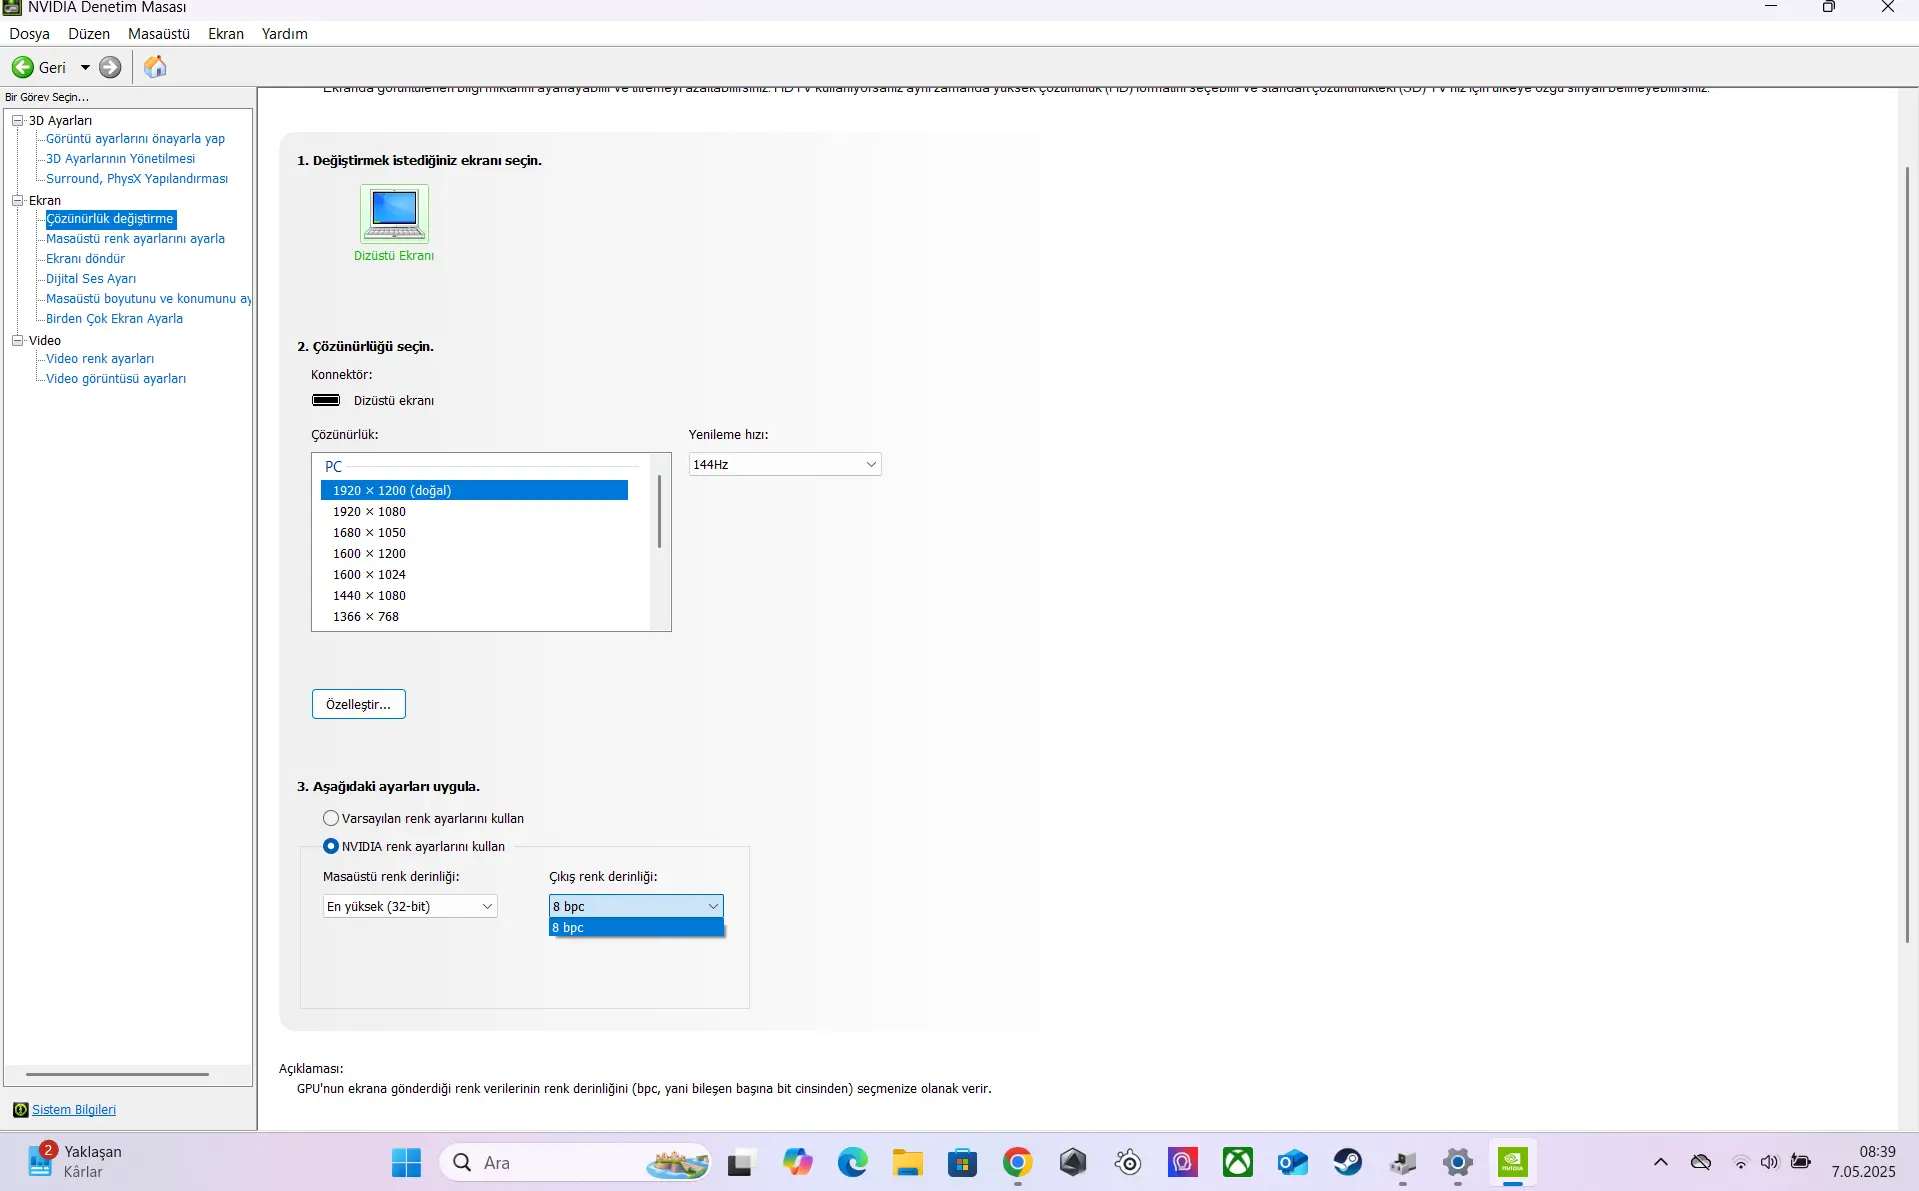This screenshot has width=1919, height=1191.
Task: Open Sistem Bilgileri link
Action: click(74, 1110)
